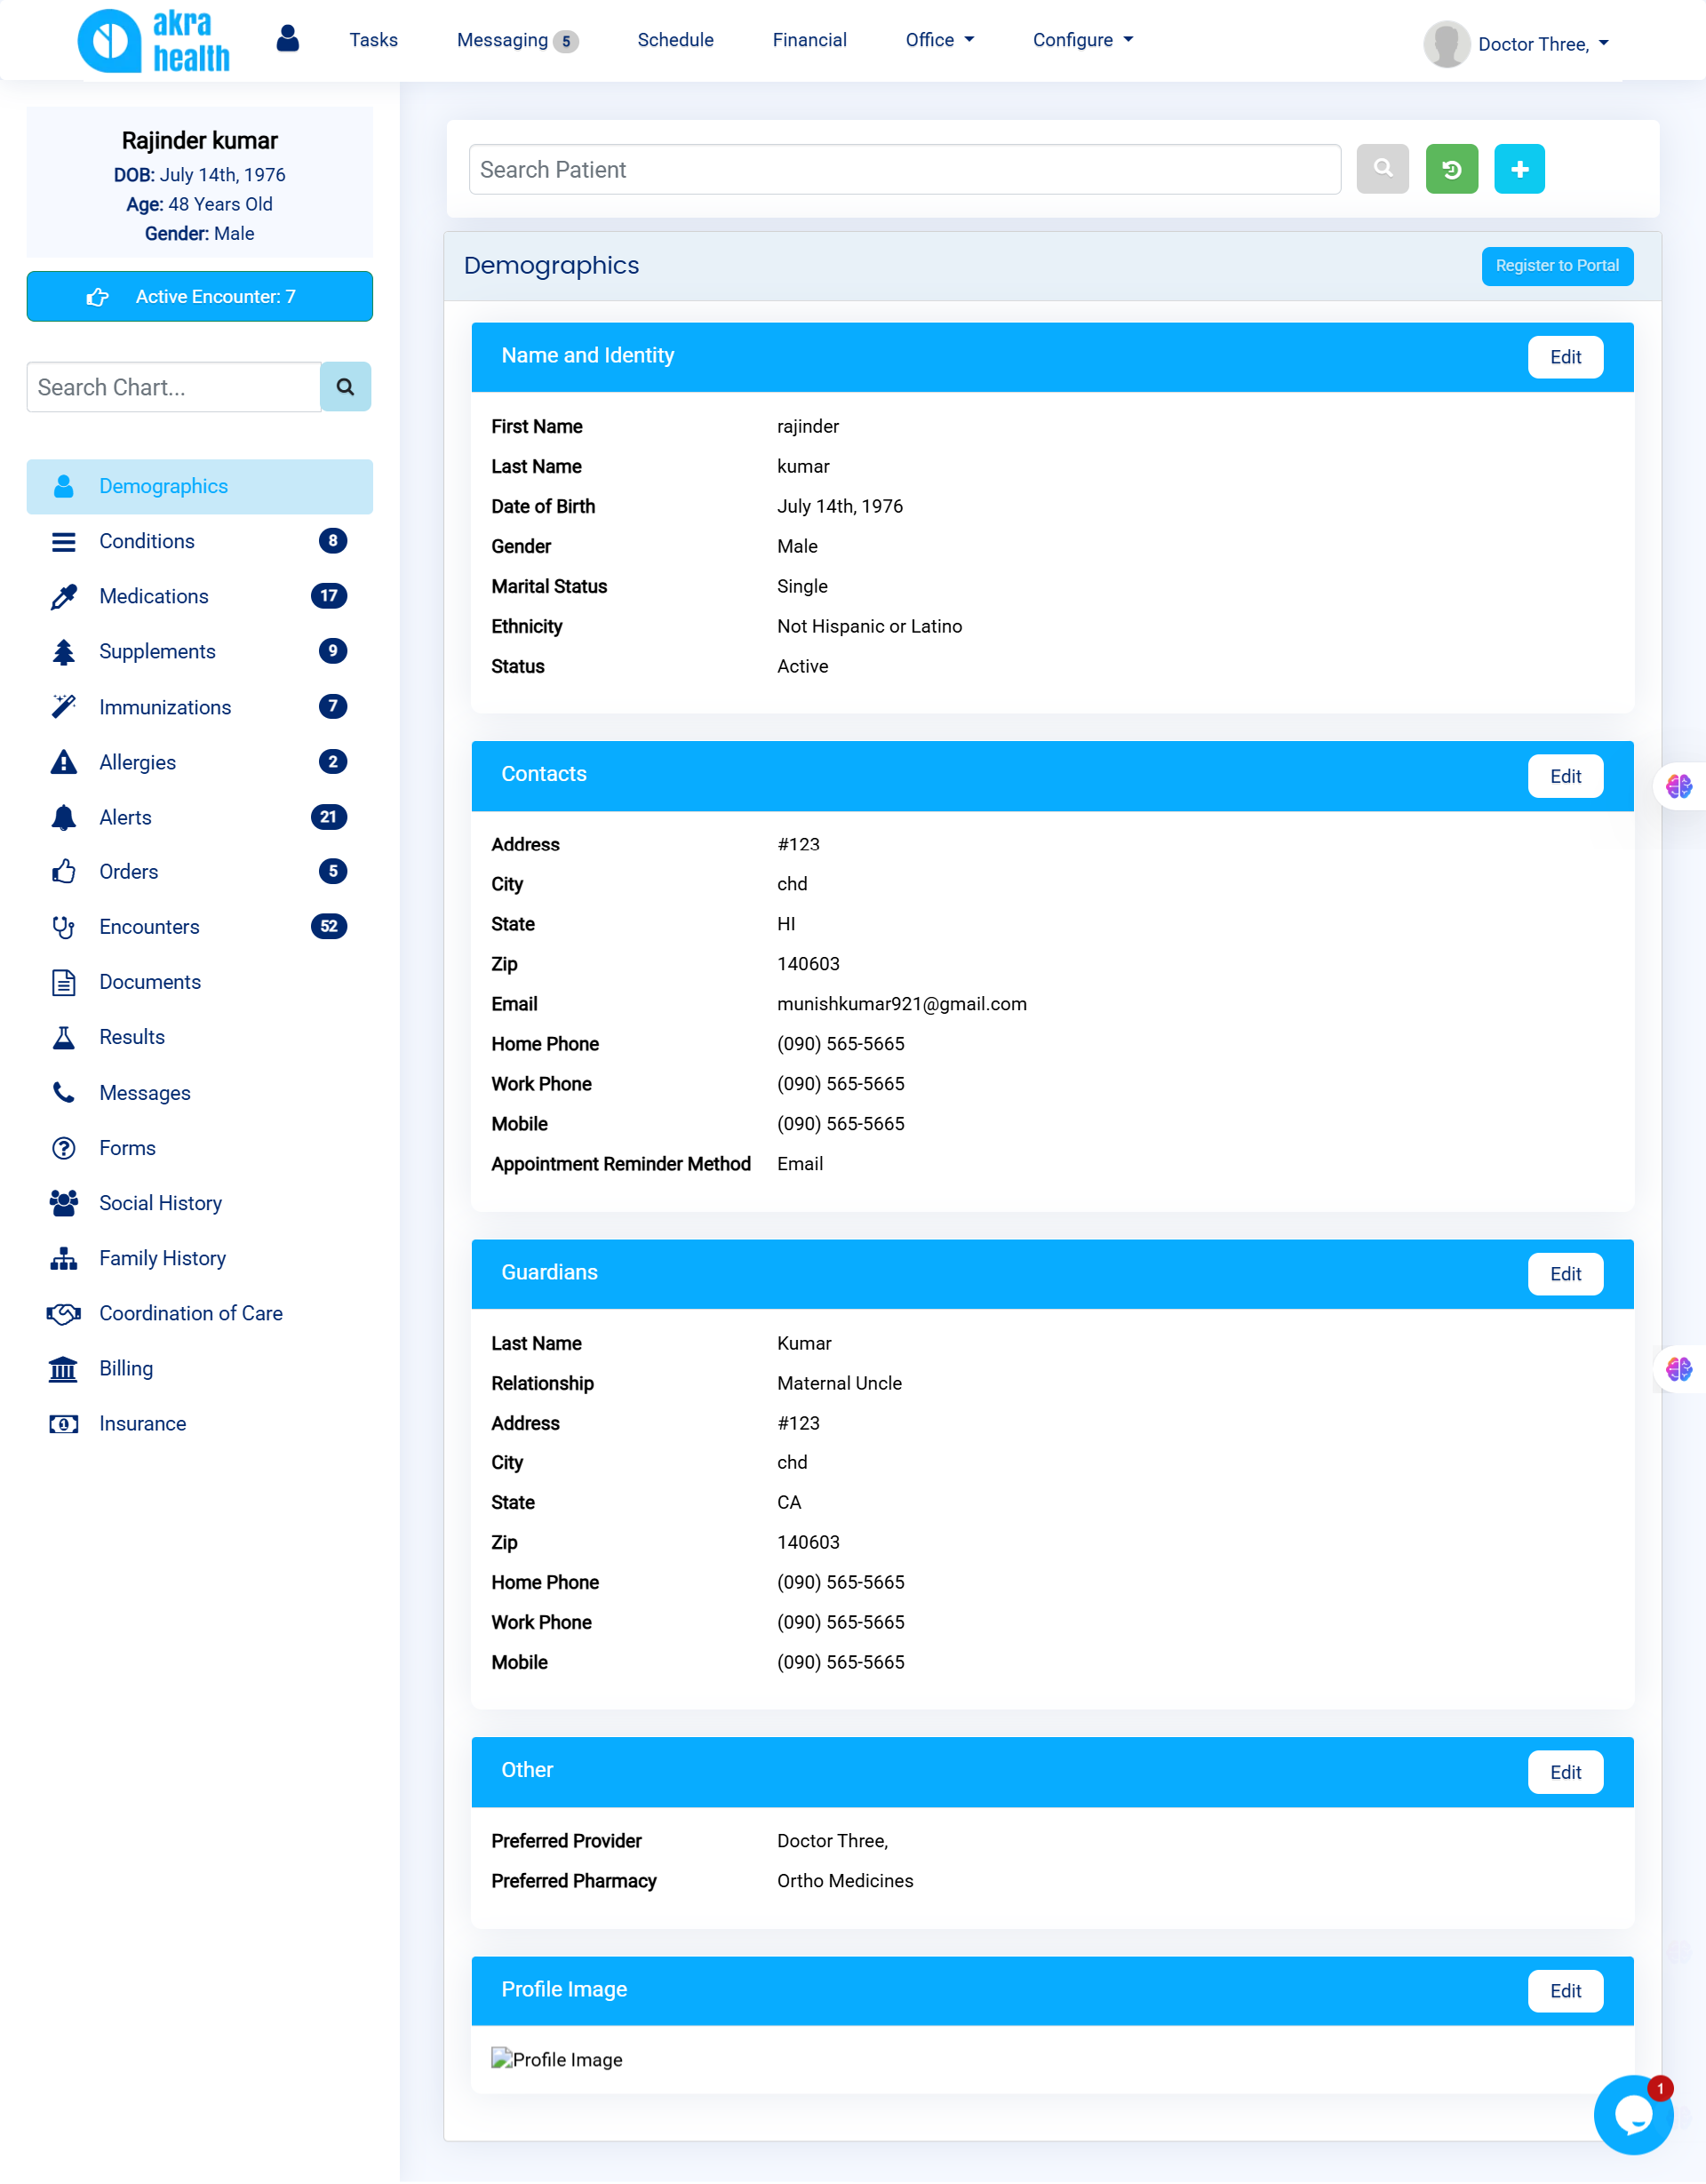
Task: Open the Schedule menu item
Action: pos(675,40)
